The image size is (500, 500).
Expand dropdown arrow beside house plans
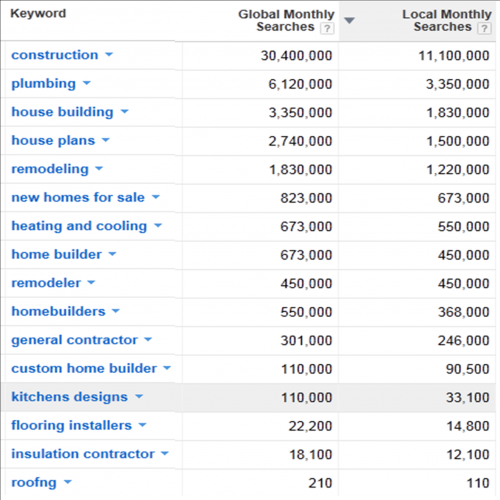(x=106, y=140)
